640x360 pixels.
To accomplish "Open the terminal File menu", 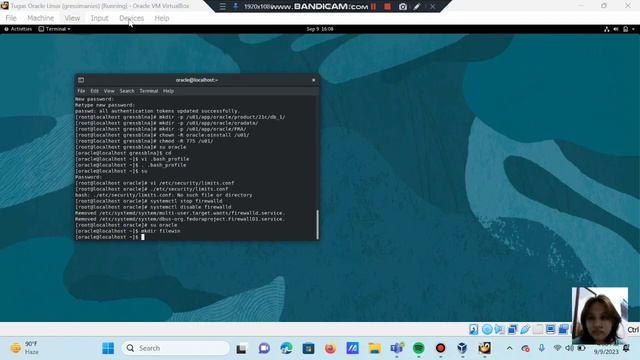I will click(x=81, y=91).
